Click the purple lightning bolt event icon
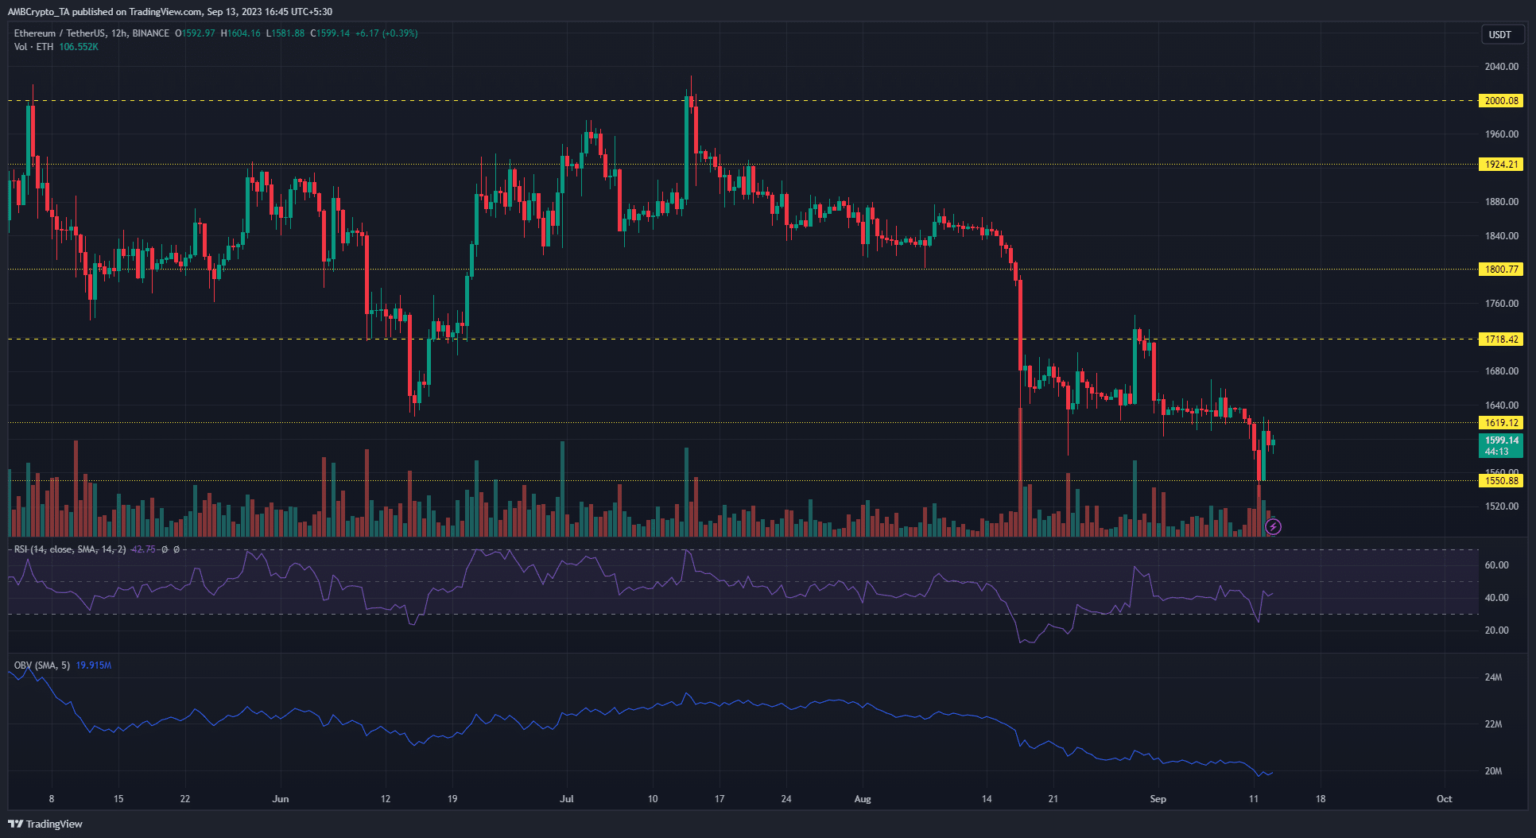1536x838 pixels. tap(1273, 526)
